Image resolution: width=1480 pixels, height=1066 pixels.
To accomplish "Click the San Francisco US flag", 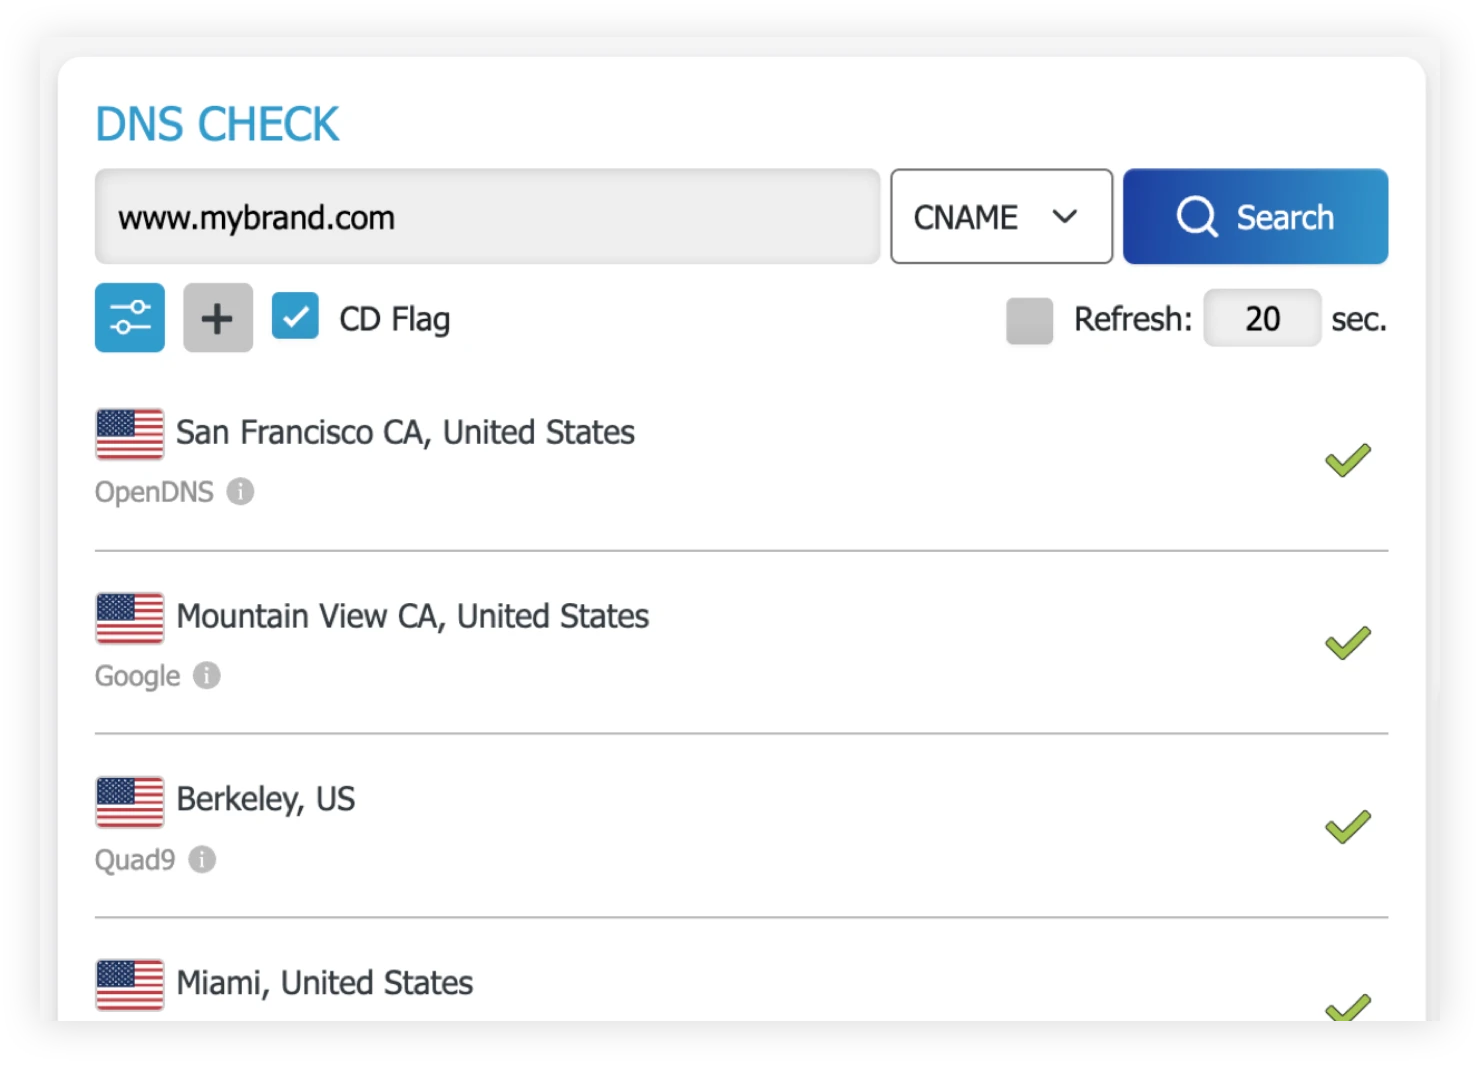I will coord(130,434).
